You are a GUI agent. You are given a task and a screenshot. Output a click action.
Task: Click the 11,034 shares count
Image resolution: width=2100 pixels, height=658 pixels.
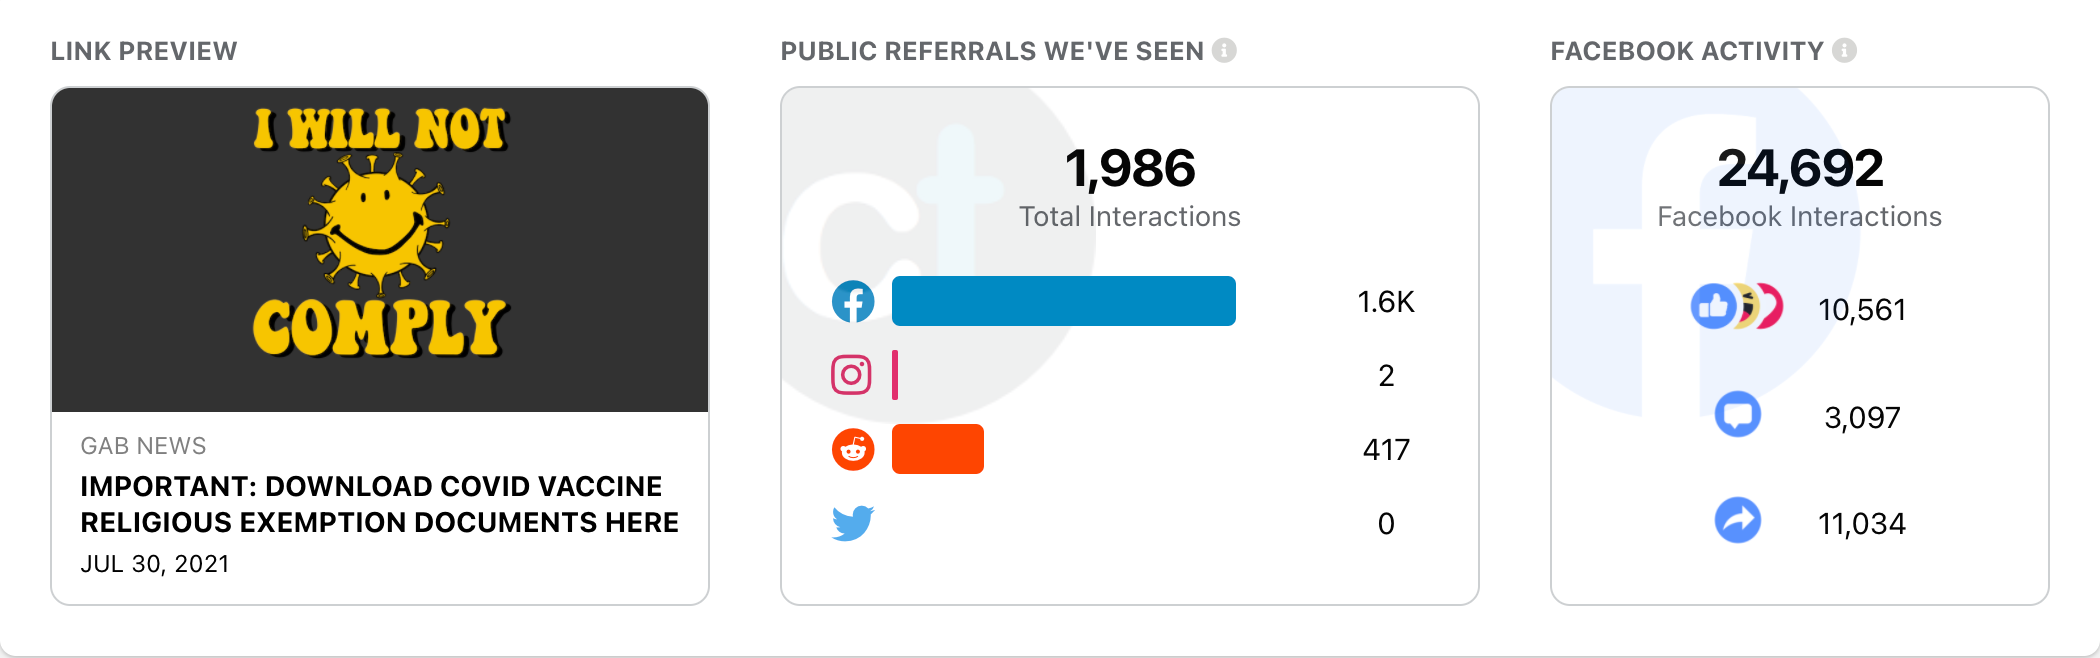(1862, 524)
